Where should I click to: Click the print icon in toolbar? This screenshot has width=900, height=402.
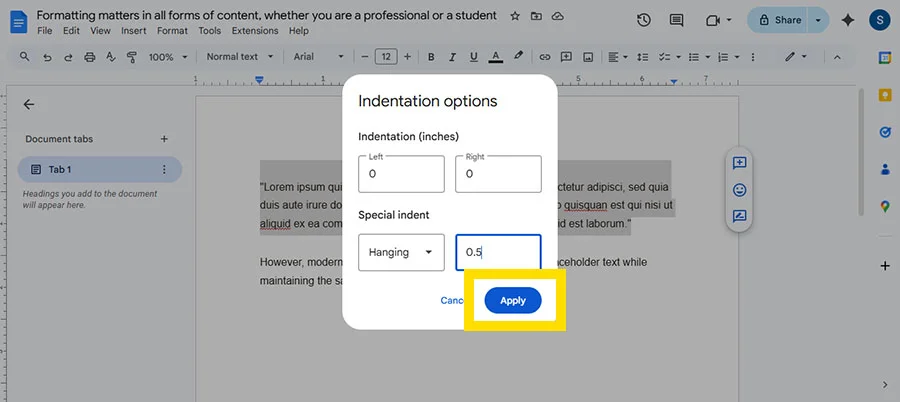[x=90, y=57]
